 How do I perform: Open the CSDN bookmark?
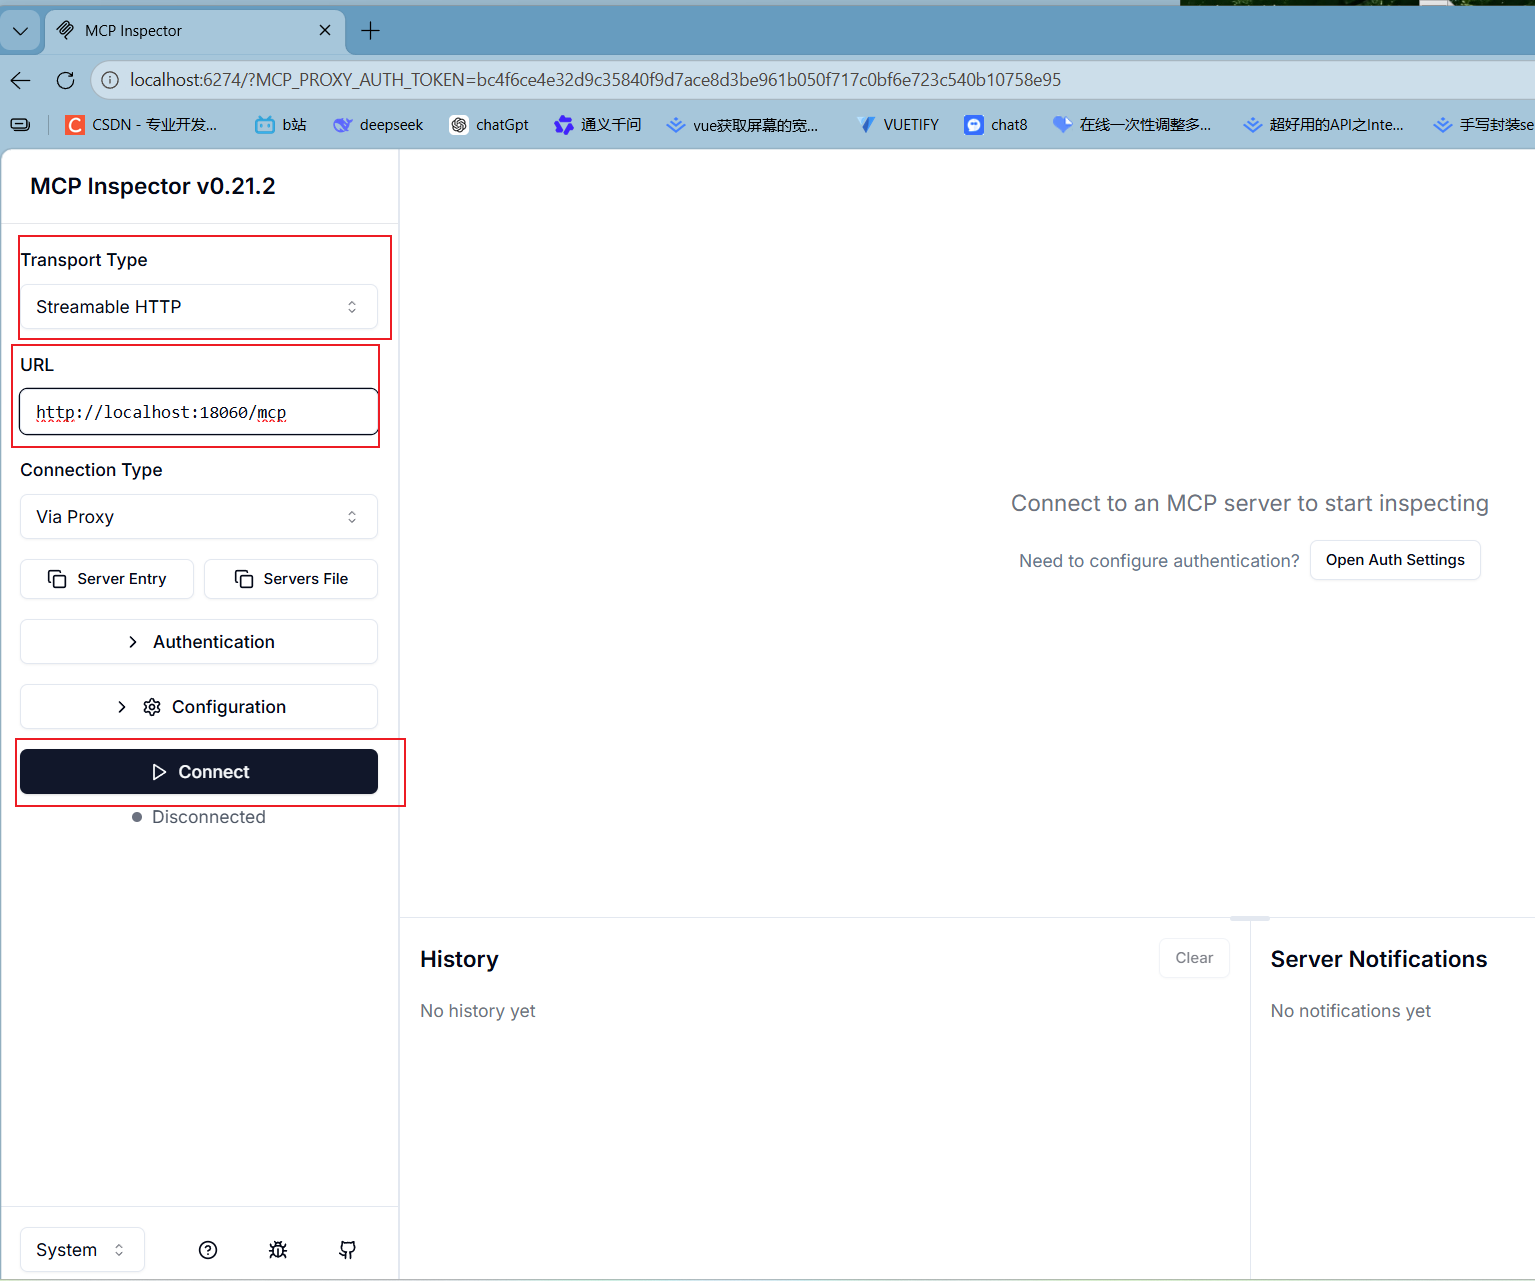click(141, 125)
